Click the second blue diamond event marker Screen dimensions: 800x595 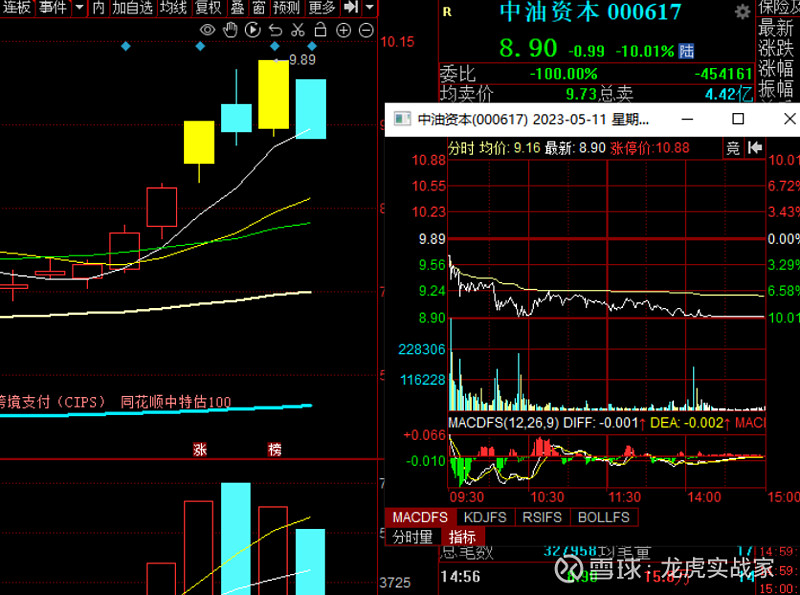point(200,46)
